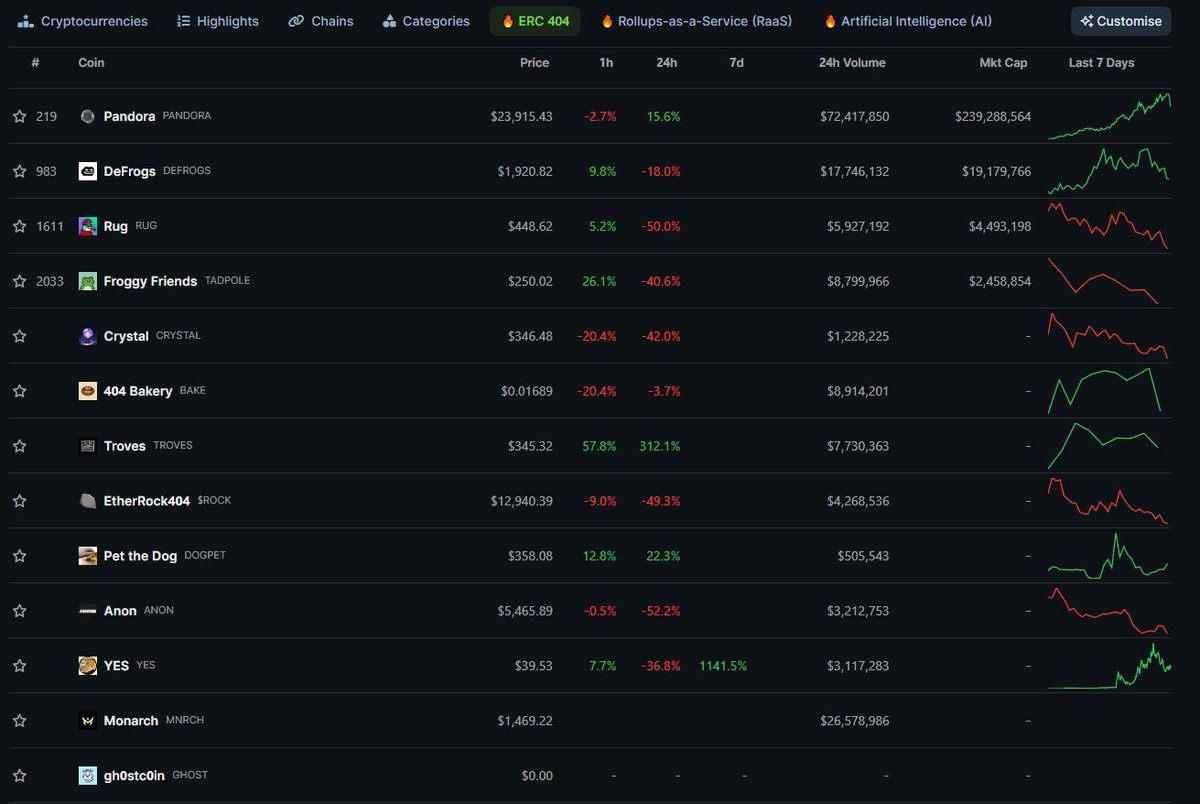The image size is (1200, 804).
Task: Open the EtherRock404 coin link
Action: point(147,501)
